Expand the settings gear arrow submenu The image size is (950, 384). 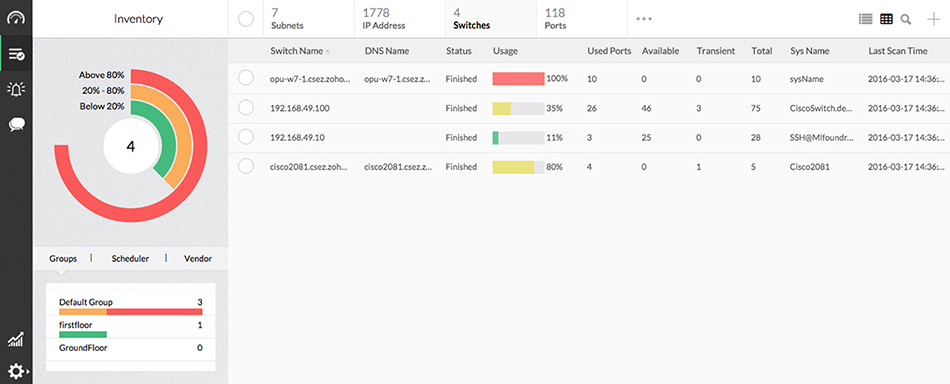[28, 371]
